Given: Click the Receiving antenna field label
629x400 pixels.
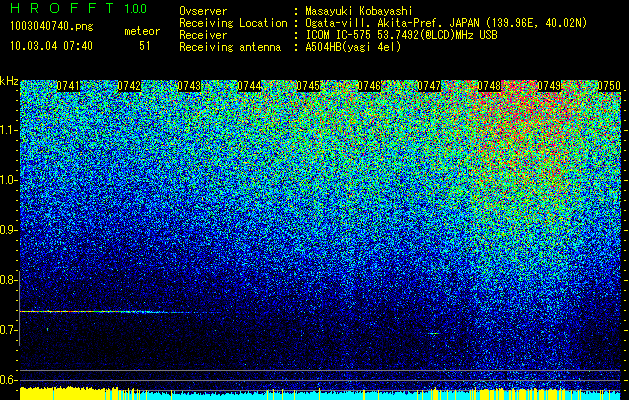Looking at the screenshot, I should 230,47.
